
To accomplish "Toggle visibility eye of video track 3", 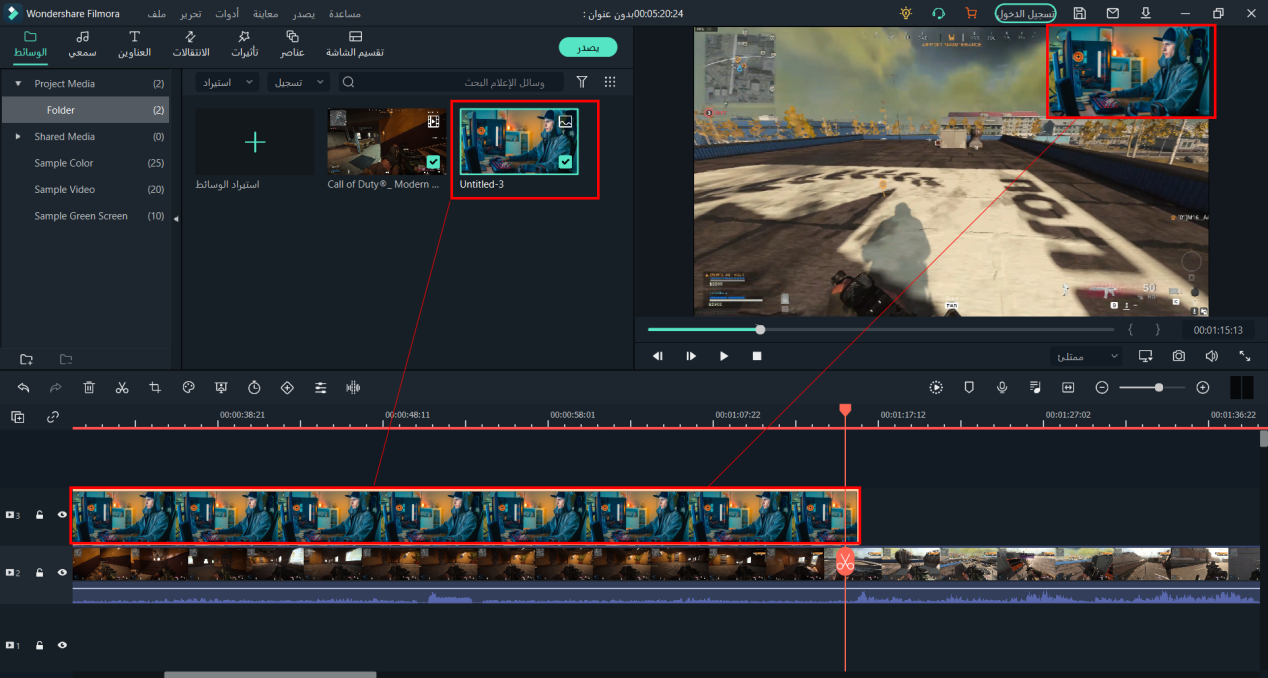I will pyautogui.click(x=62, y=515).
